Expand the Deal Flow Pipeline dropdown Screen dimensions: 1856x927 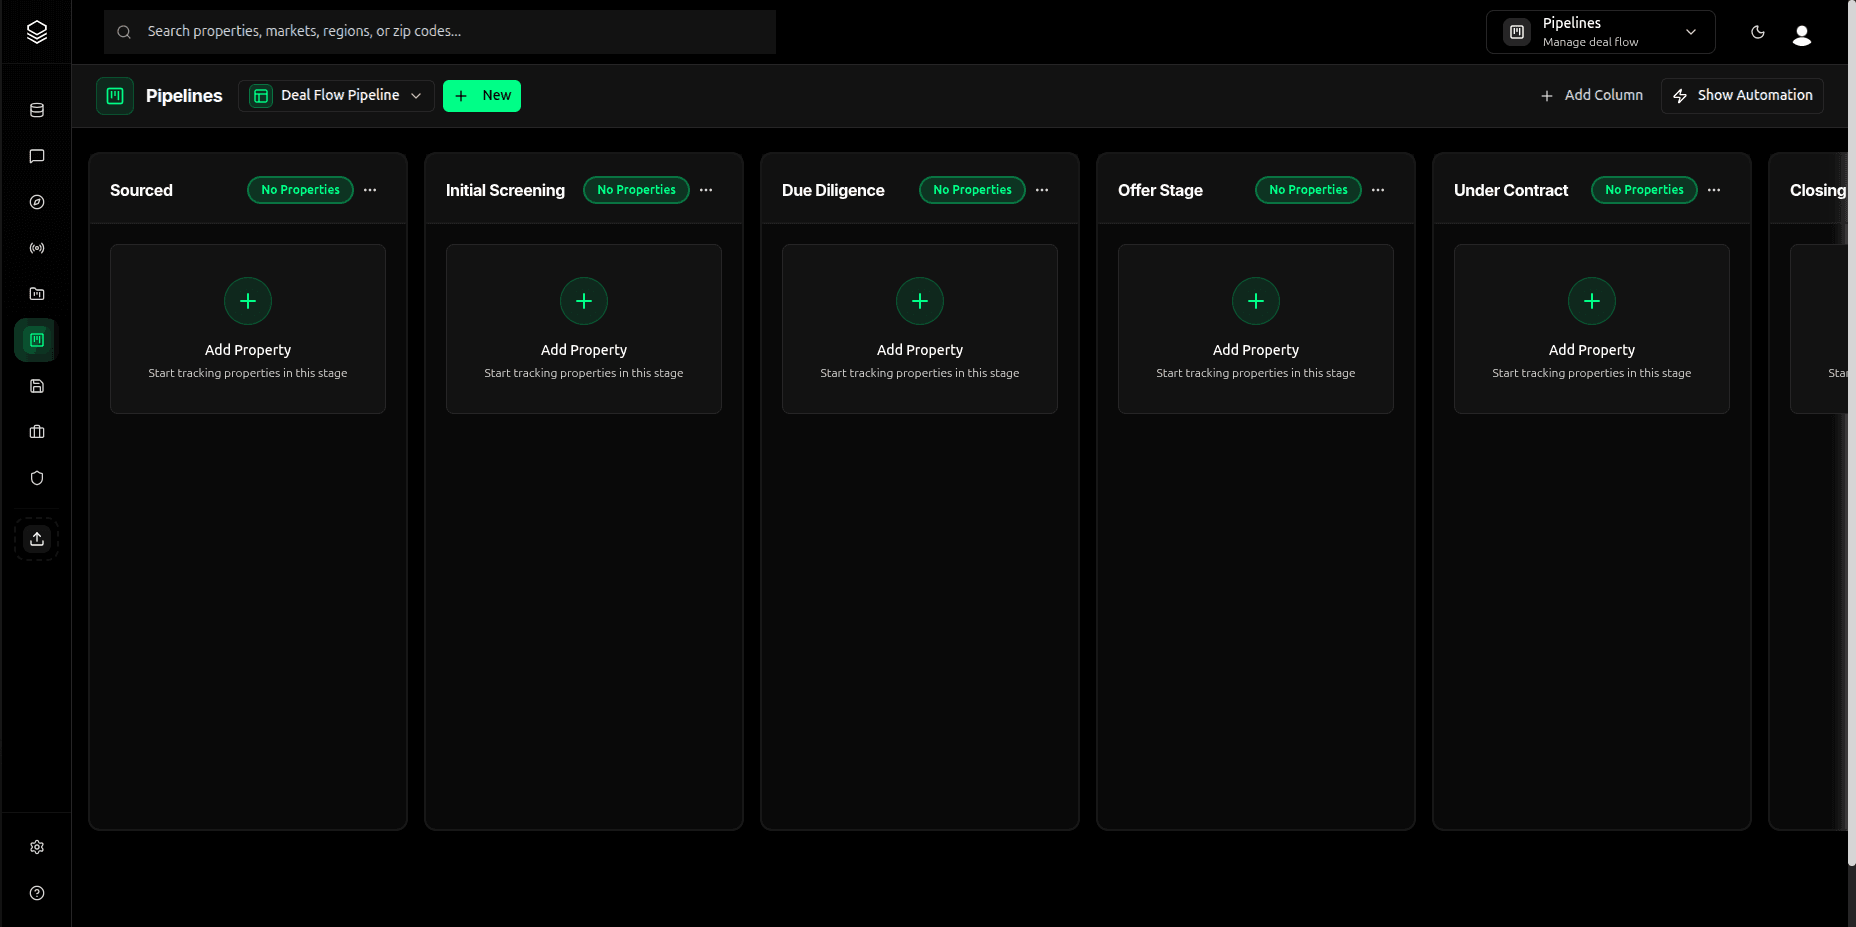[336, 96]
